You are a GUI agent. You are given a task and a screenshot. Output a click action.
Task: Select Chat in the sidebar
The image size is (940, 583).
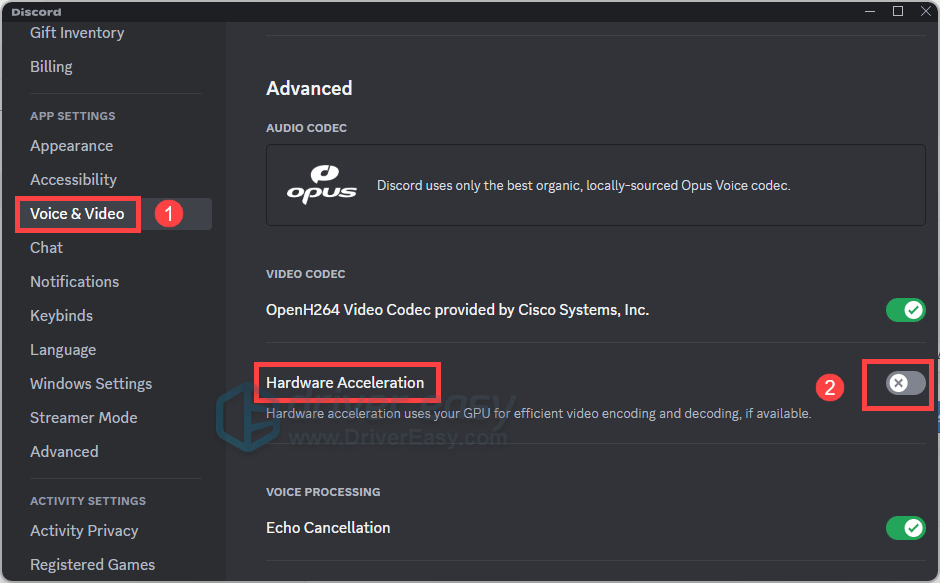pos(46,248)
